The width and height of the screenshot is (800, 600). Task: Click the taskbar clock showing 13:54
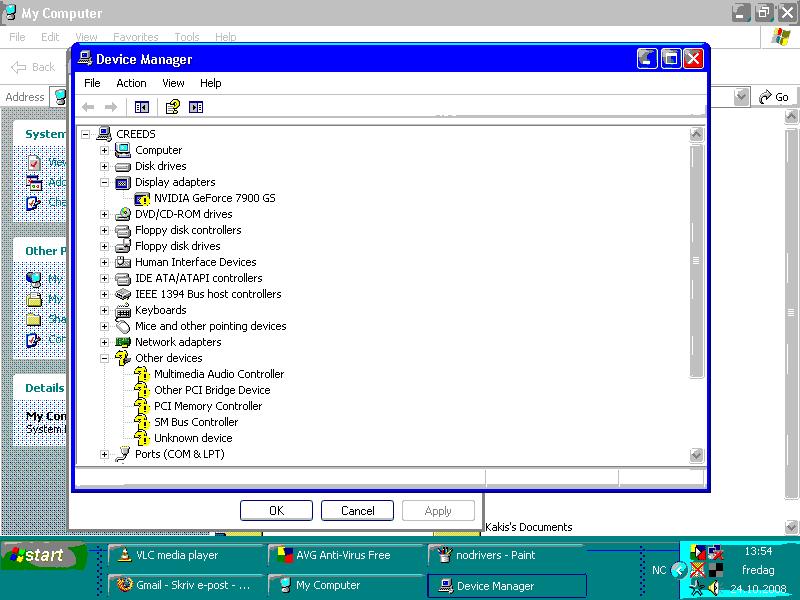pos(758,551)
